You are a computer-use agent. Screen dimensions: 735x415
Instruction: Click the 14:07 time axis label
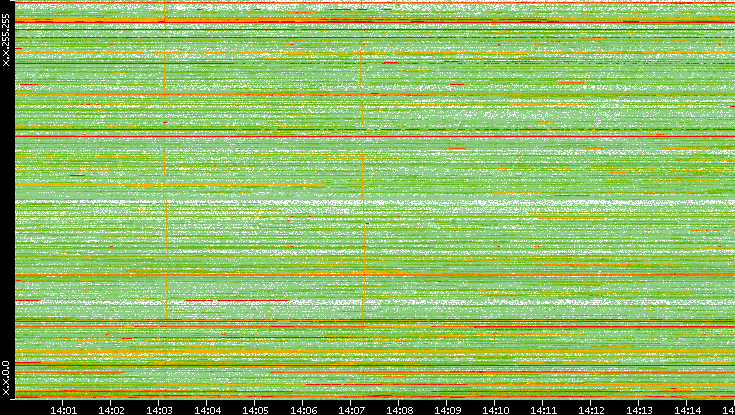coord(351,410)
